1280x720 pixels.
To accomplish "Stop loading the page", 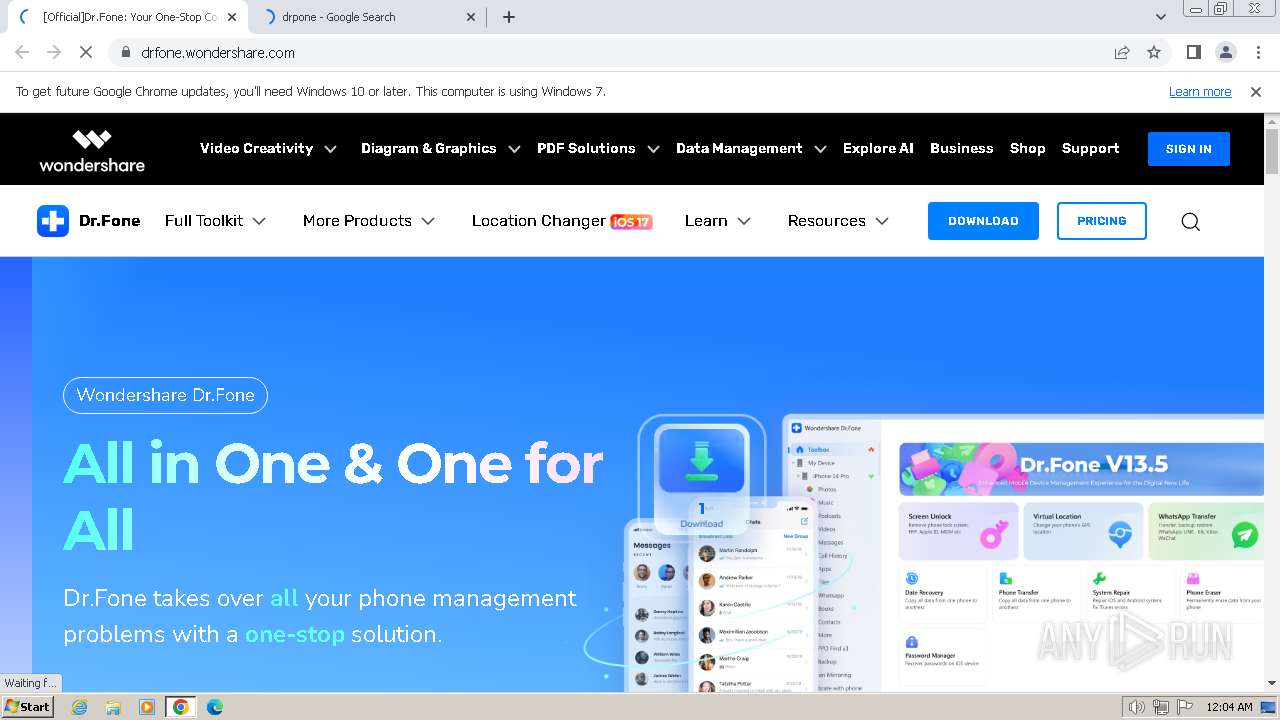I will tap(86, 53).
